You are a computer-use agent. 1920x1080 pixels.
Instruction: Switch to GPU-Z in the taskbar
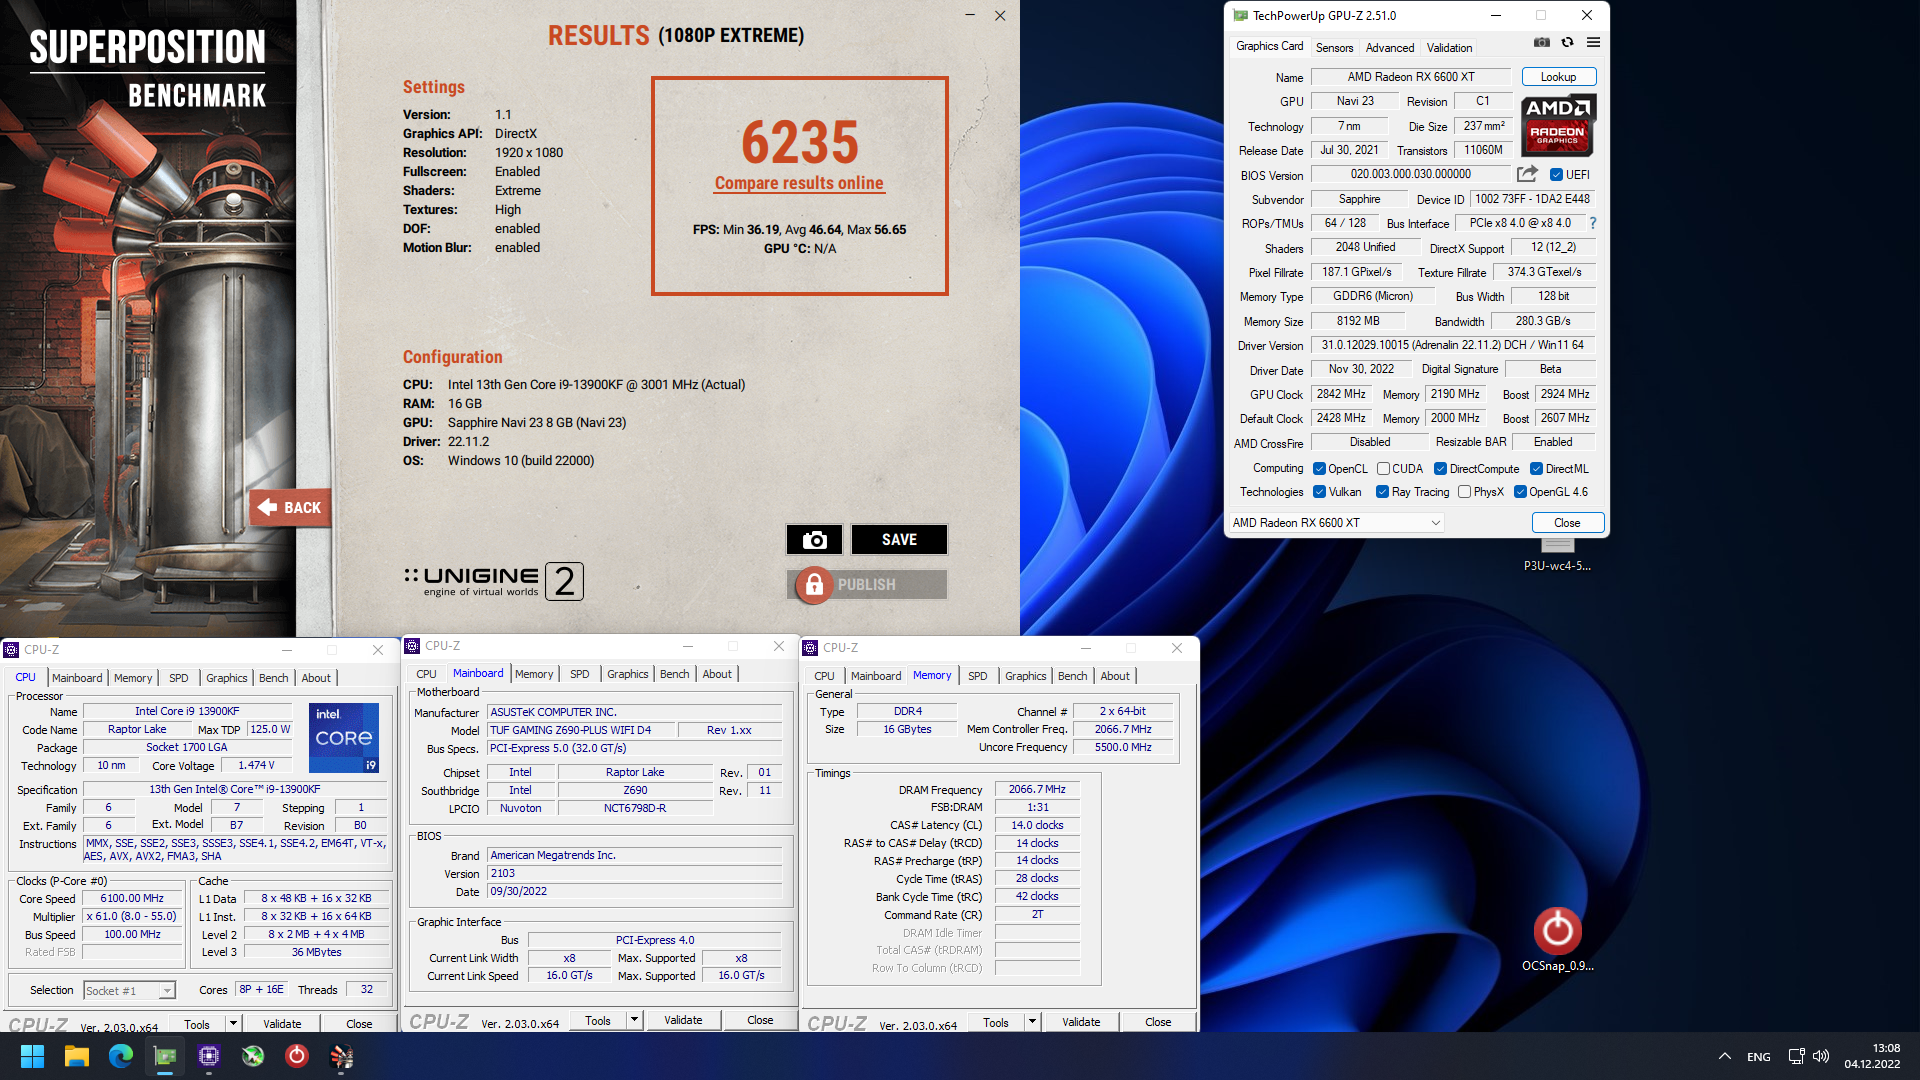tap(164, 1056)
